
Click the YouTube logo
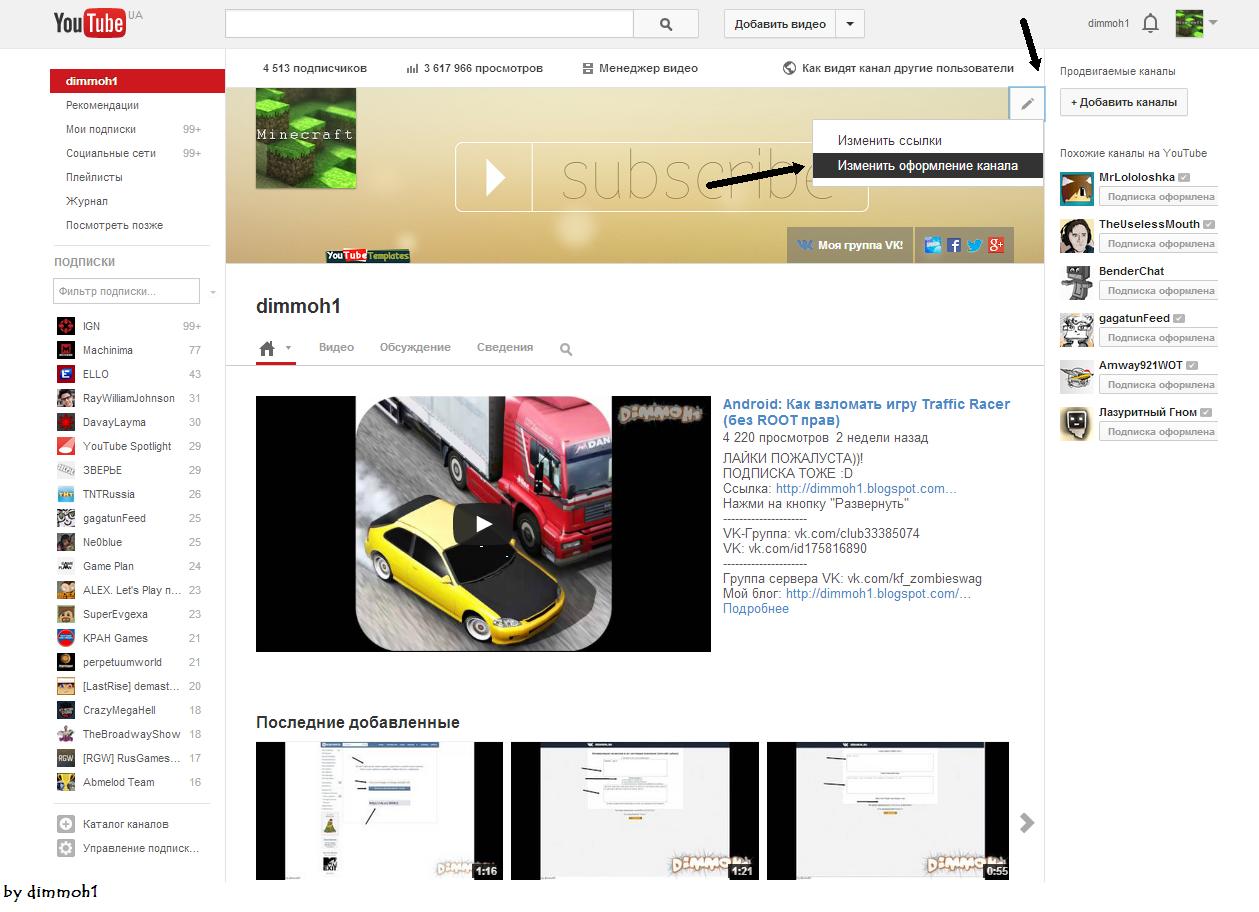click(x=90, y=23)
